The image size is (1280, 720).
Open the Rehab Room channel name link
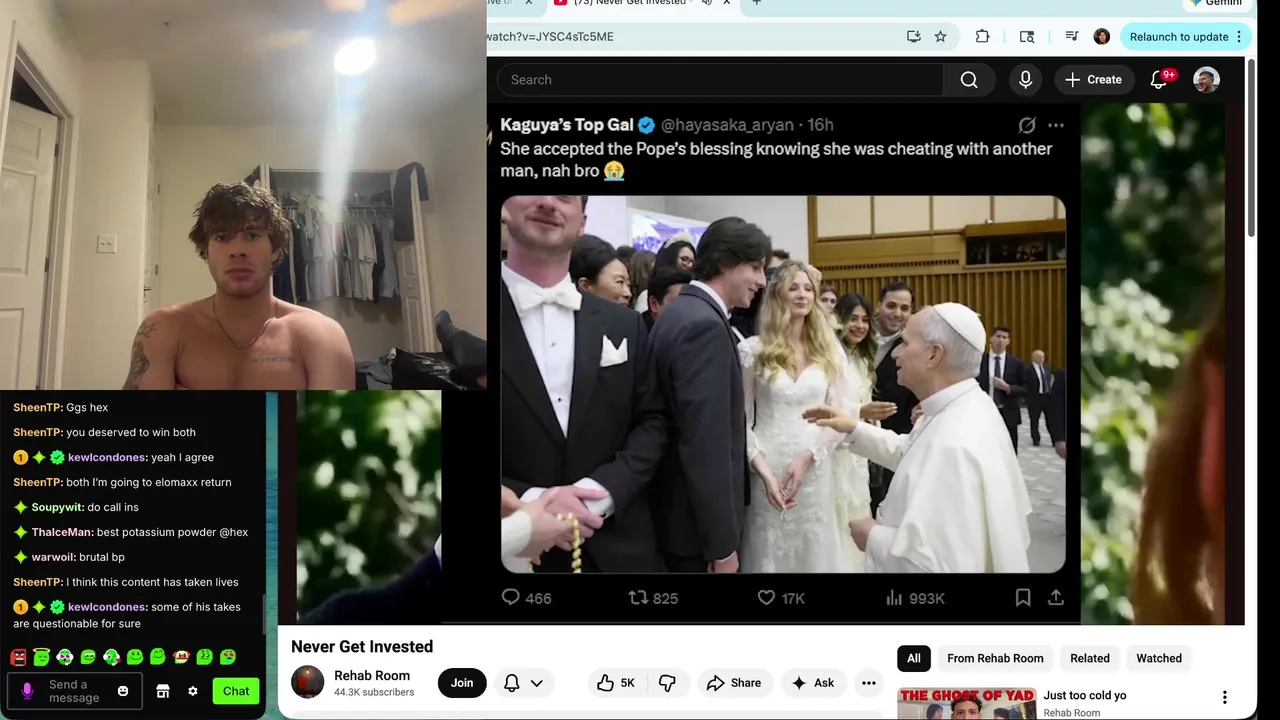pyautogui.click(x=372, y=676)
